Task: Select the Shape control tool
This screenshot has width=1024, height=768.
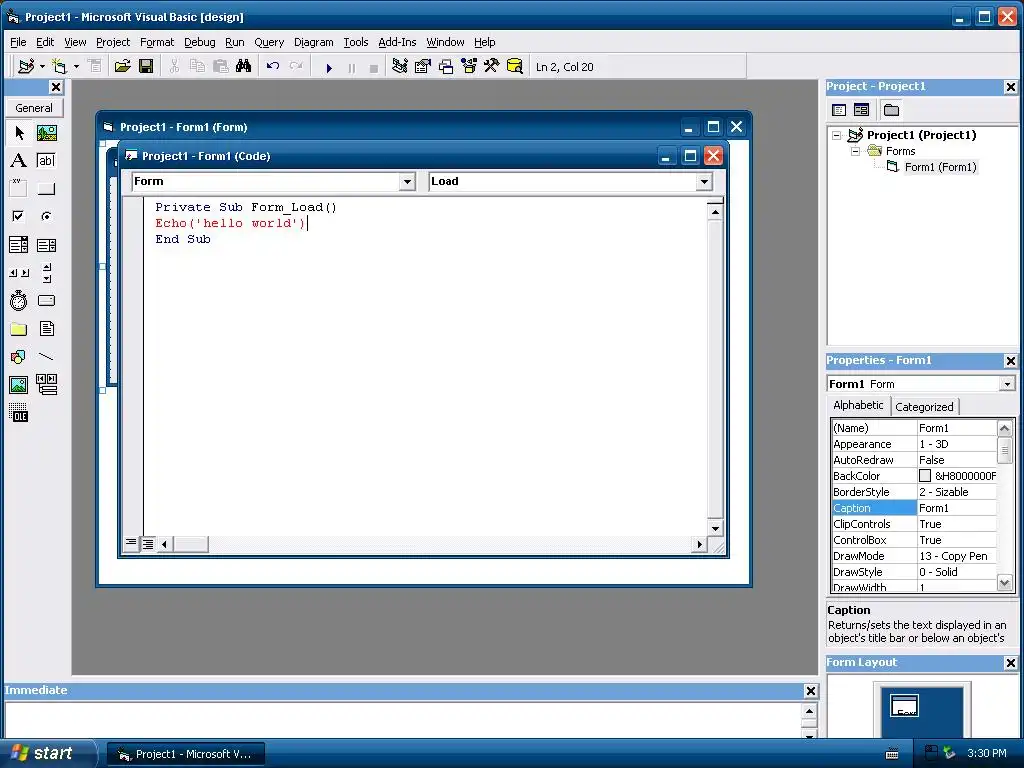Action: [x=19, y=357]
